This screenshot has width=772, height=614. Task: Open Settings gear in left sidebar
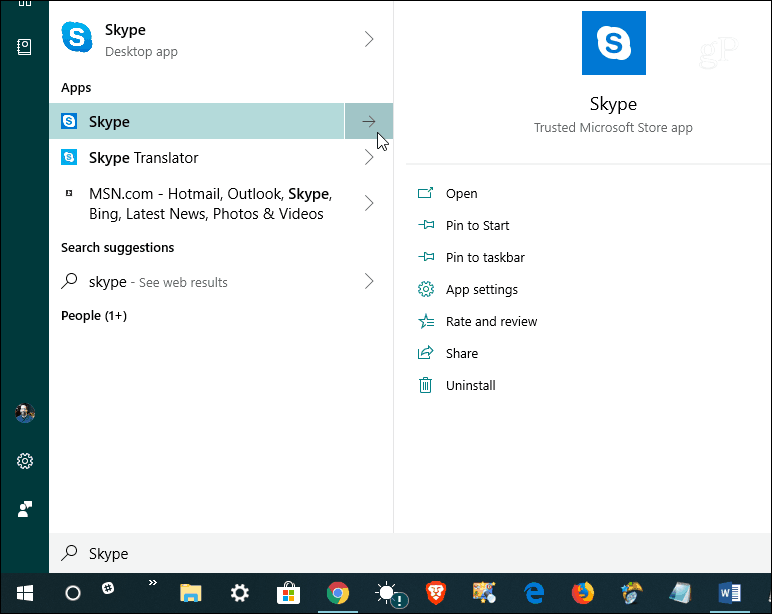(25, 461)
